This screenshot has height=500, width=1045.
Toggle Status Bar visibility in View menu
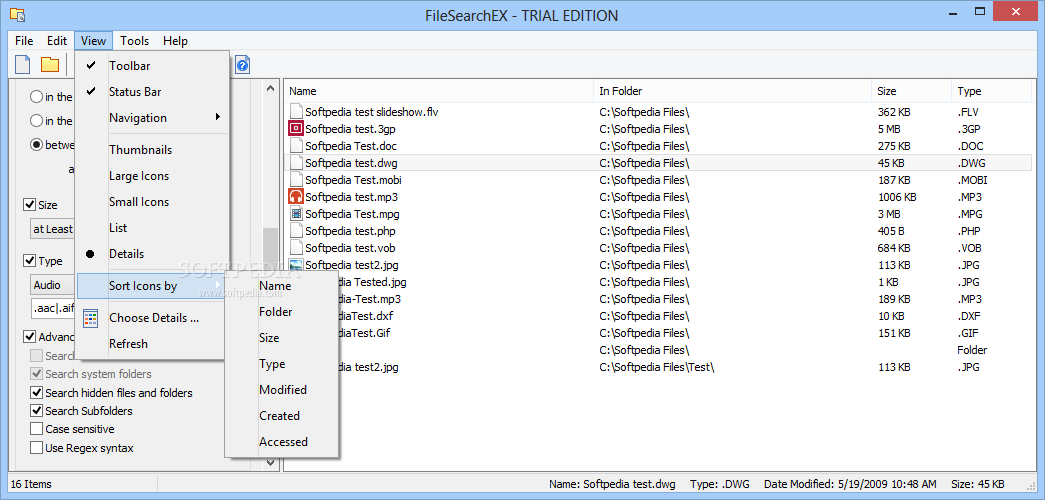(x=152, y=92)
